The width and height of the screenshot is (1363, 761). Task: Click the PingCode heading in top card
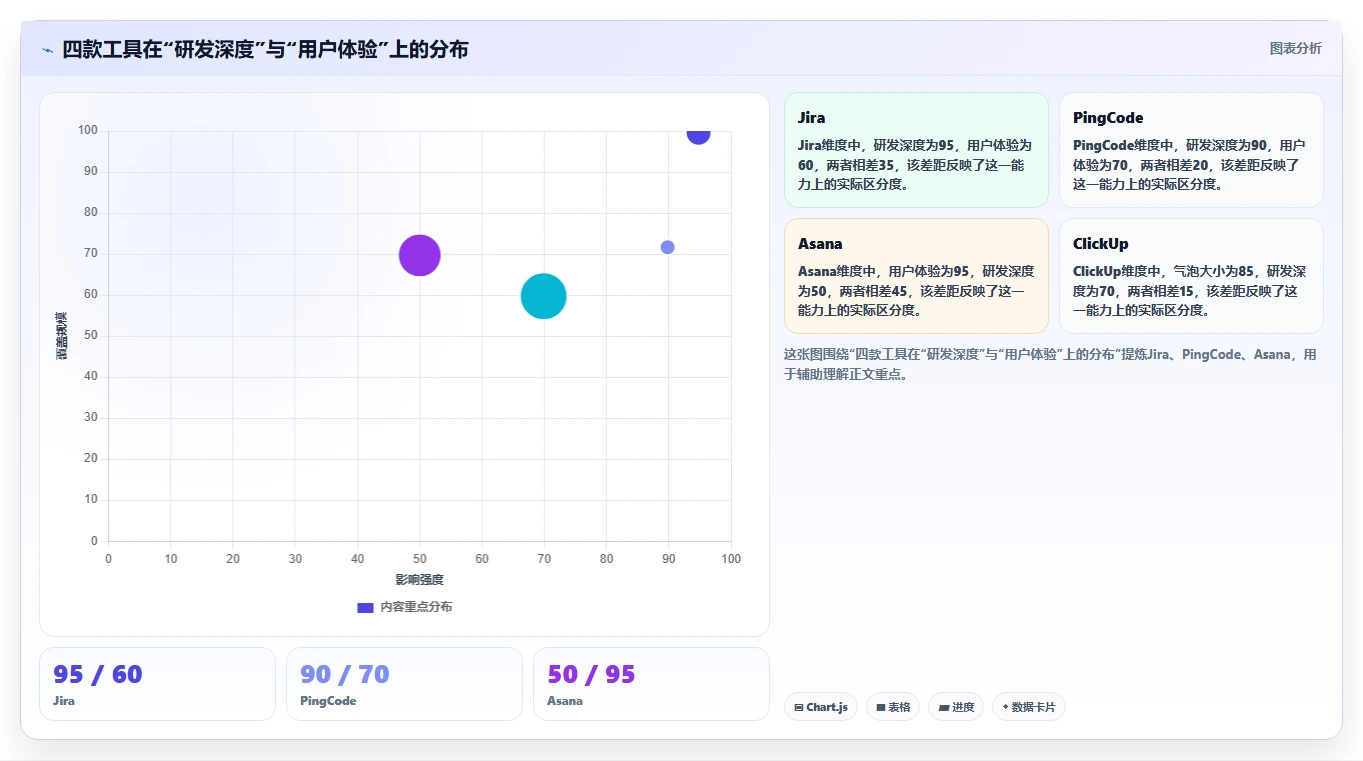(1108, 118)
